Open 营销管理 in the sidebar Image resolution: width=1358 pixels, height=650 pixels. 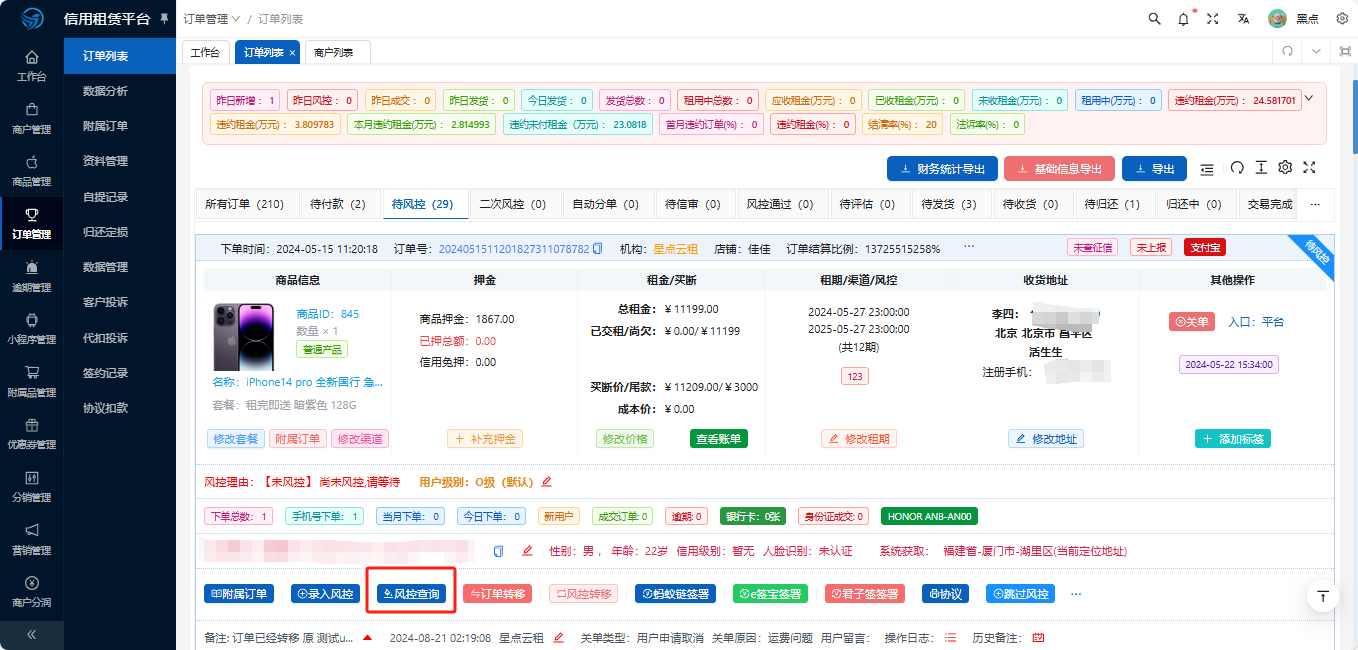point(32,538)
